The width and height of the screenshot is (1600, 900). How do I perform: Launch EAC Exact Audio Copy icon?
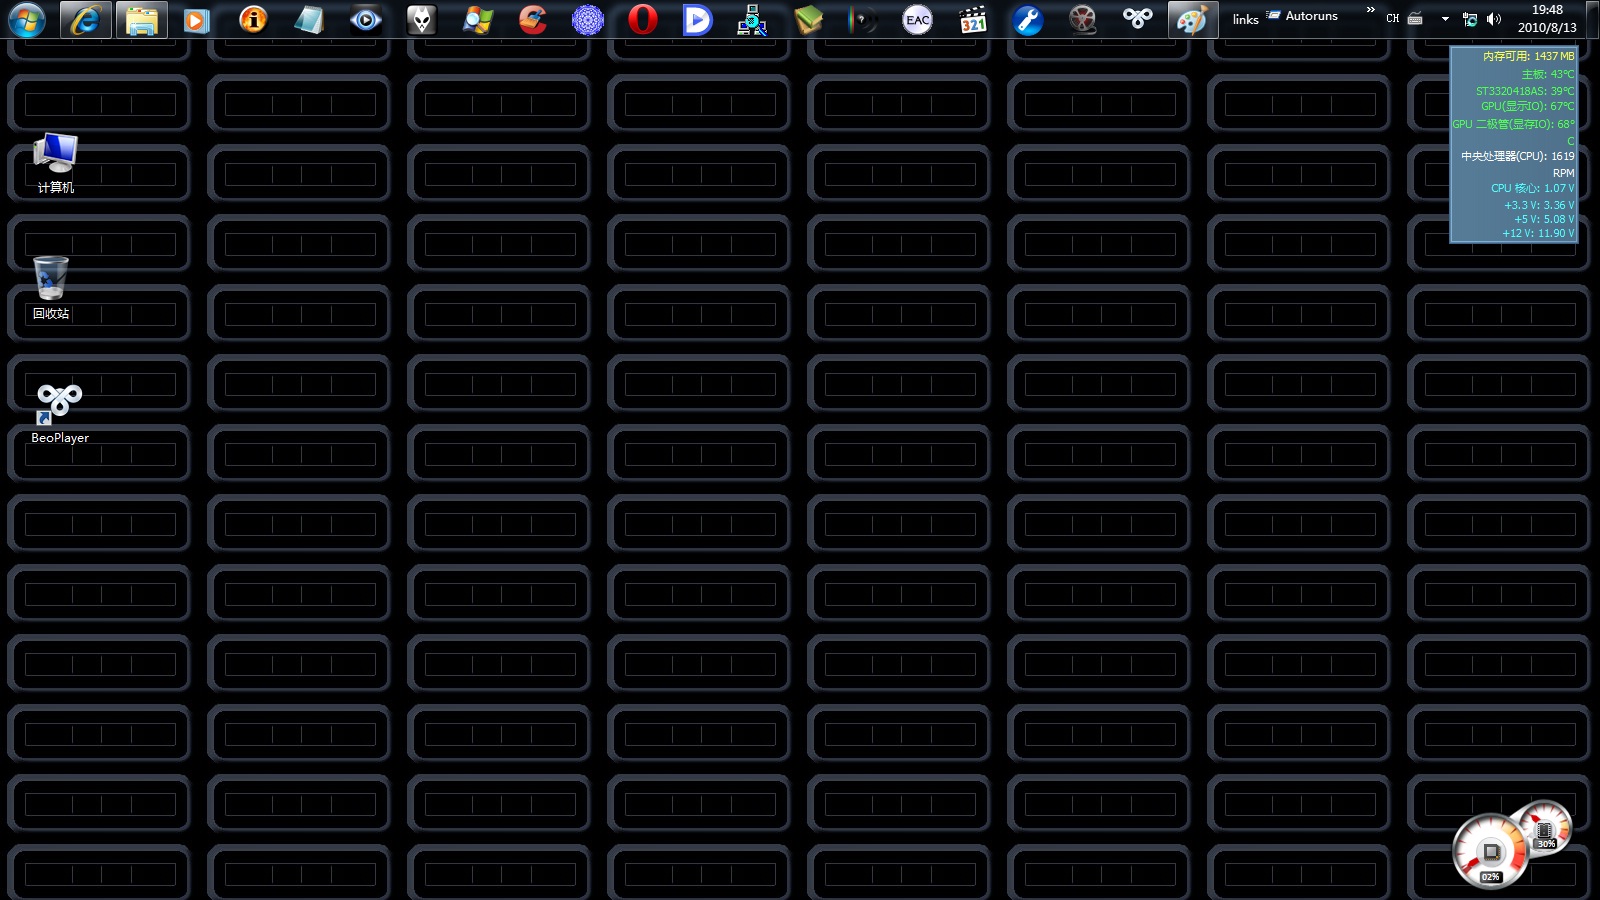(x=917, y=19)
